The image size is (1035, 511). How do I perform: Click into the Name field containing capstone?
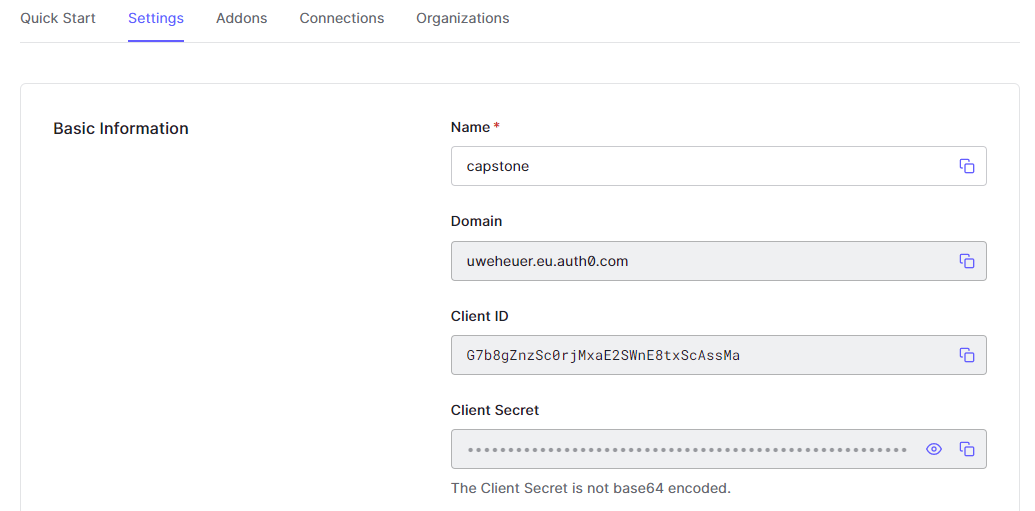(x=700, y=166)
